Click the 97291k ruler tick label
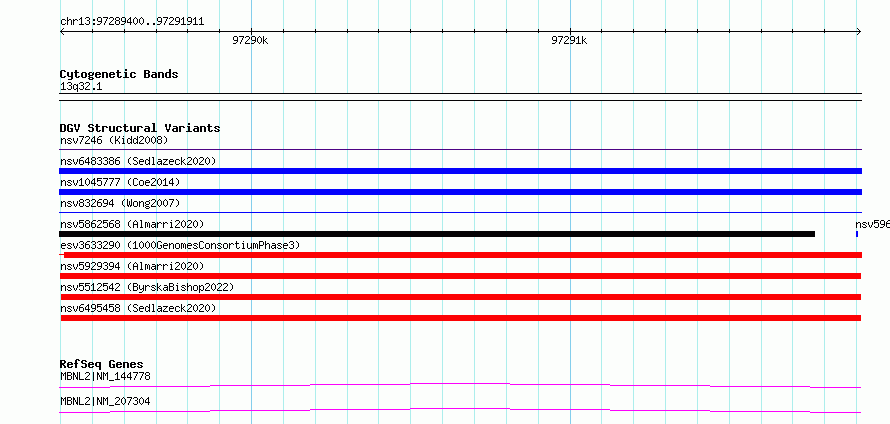Screen dimensions: 890x424 click(569, 40)
